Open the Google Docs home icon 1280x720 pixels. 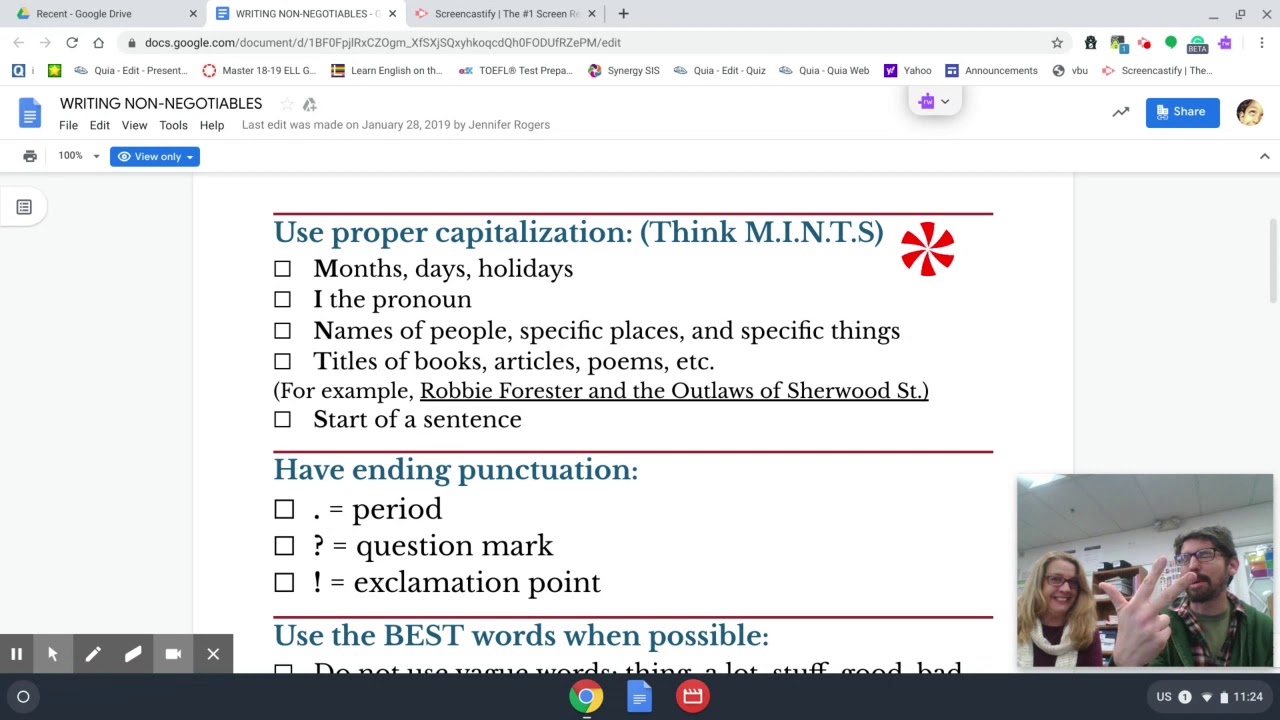[x=30, y=113]
